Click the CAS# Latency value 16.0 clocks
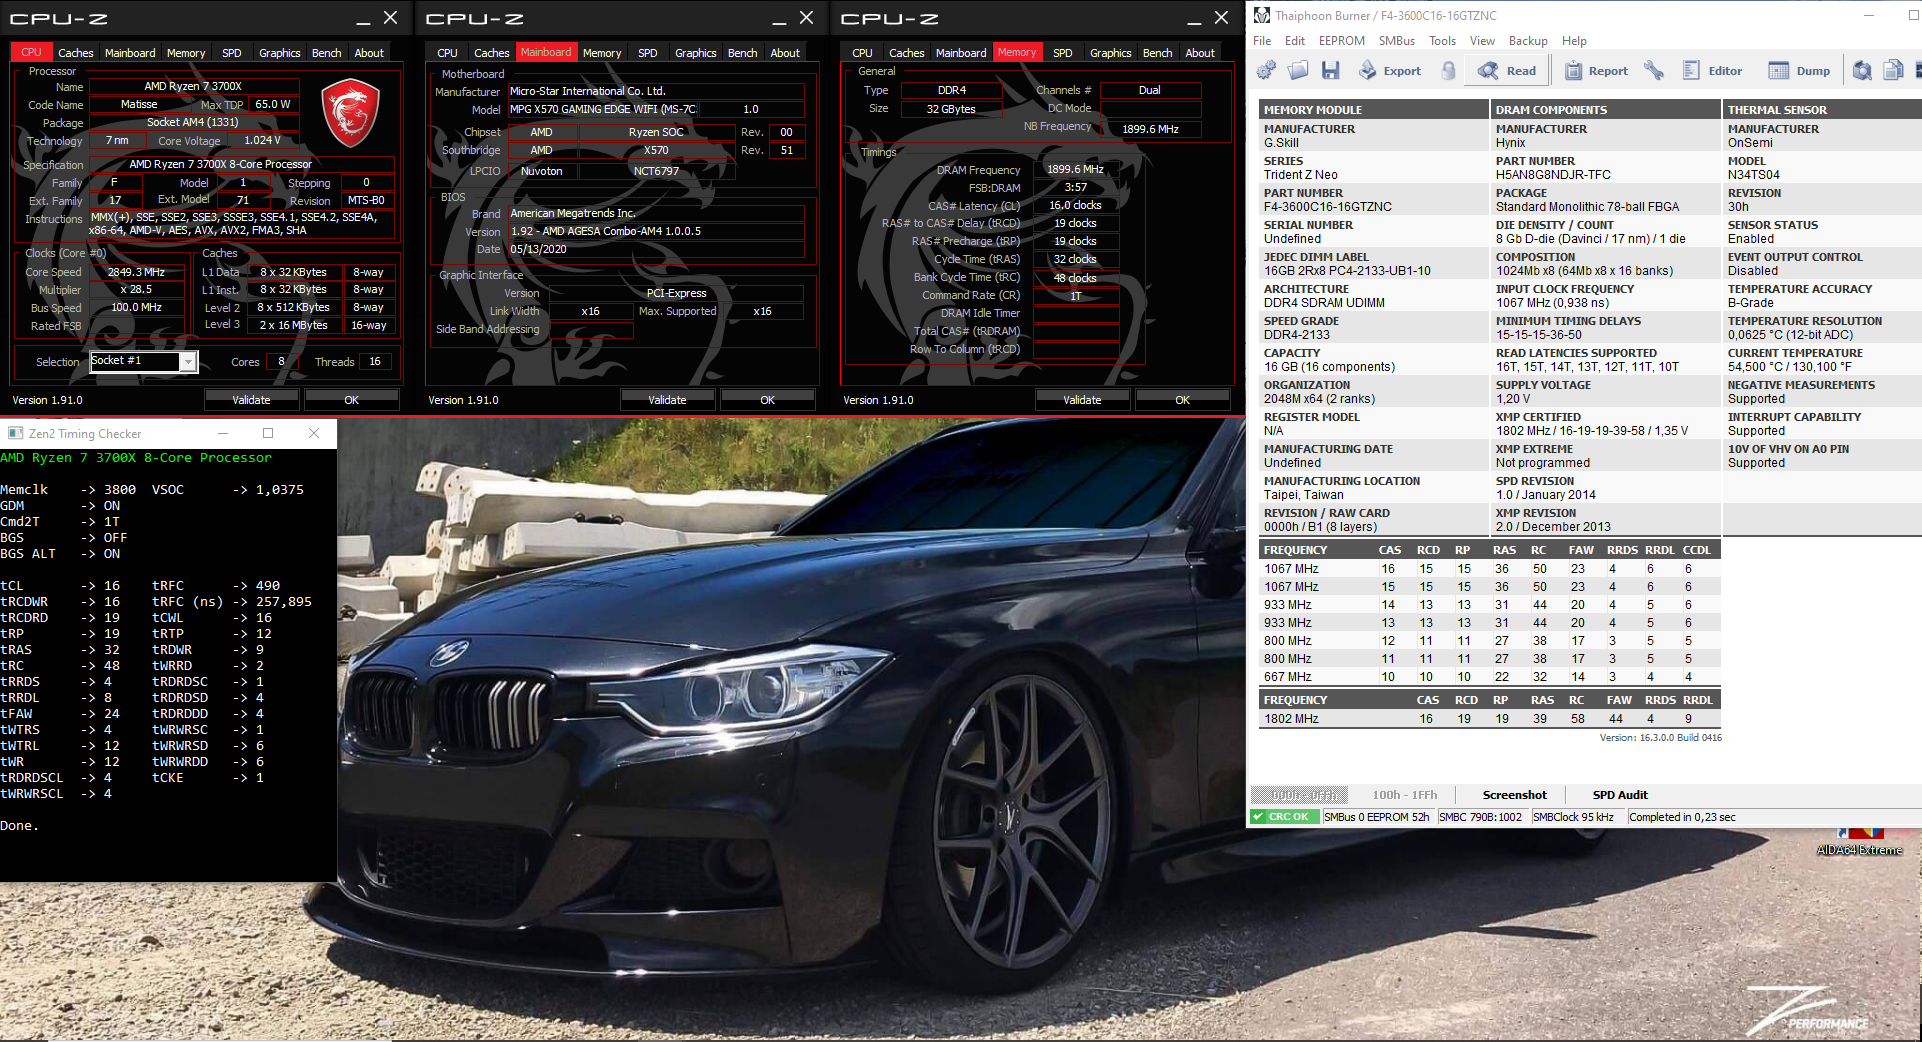 [1075, 205]
